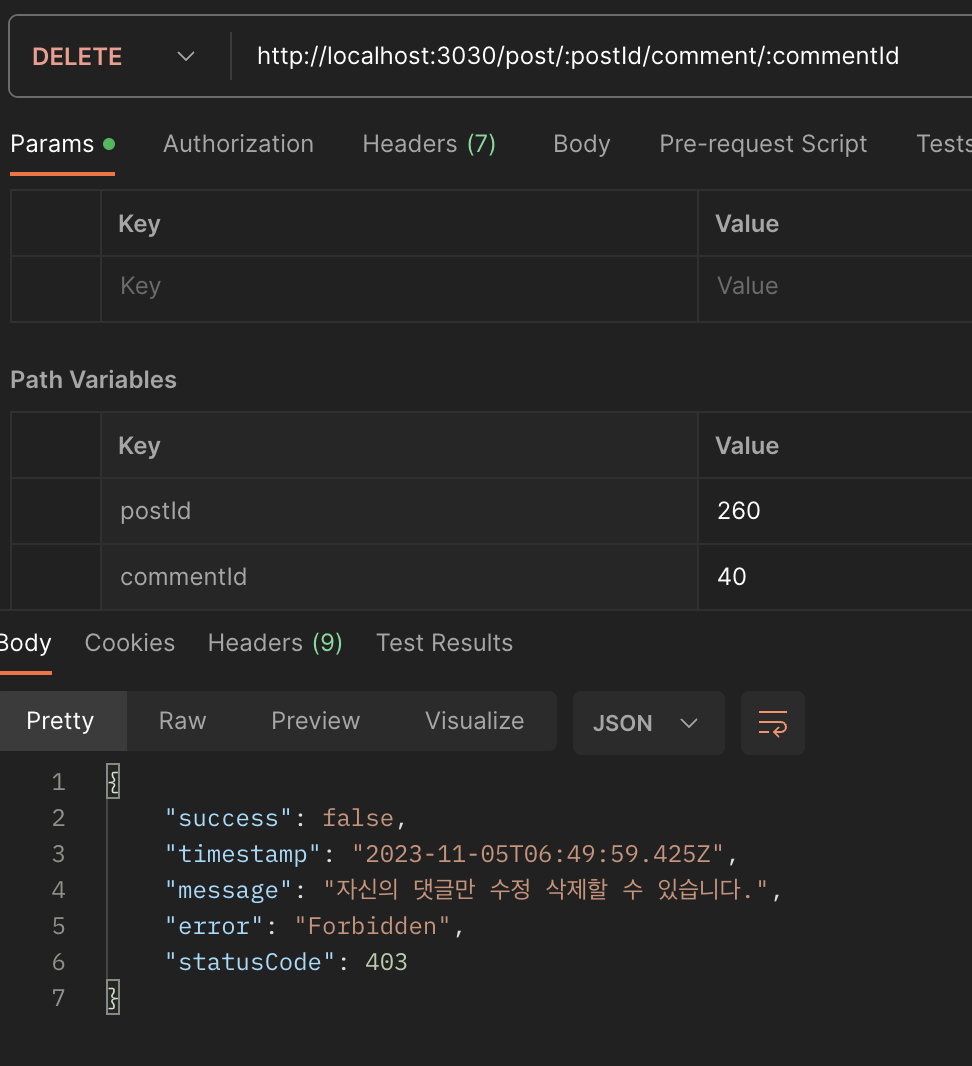
Task: Collapse the JSON object at line 1 brace
Action: coord(114,781)
